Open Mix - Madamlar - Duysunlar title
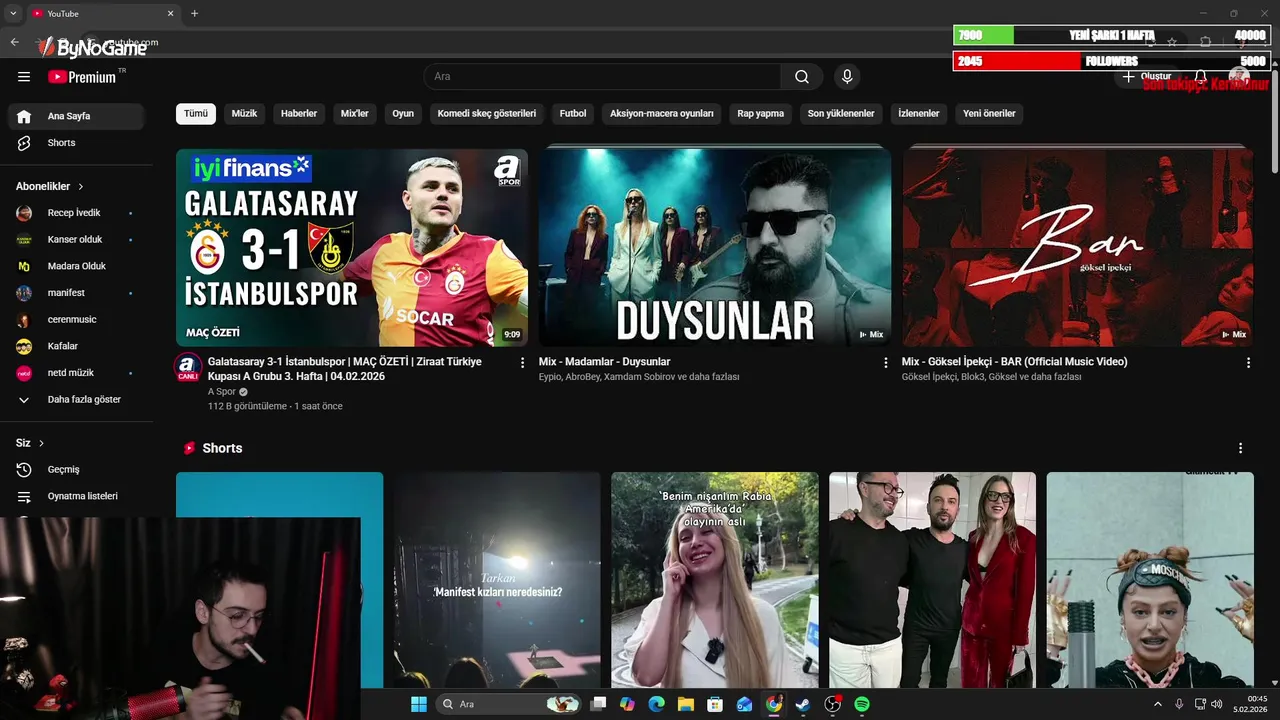The image size is (1280, 720). coord(604,362)
